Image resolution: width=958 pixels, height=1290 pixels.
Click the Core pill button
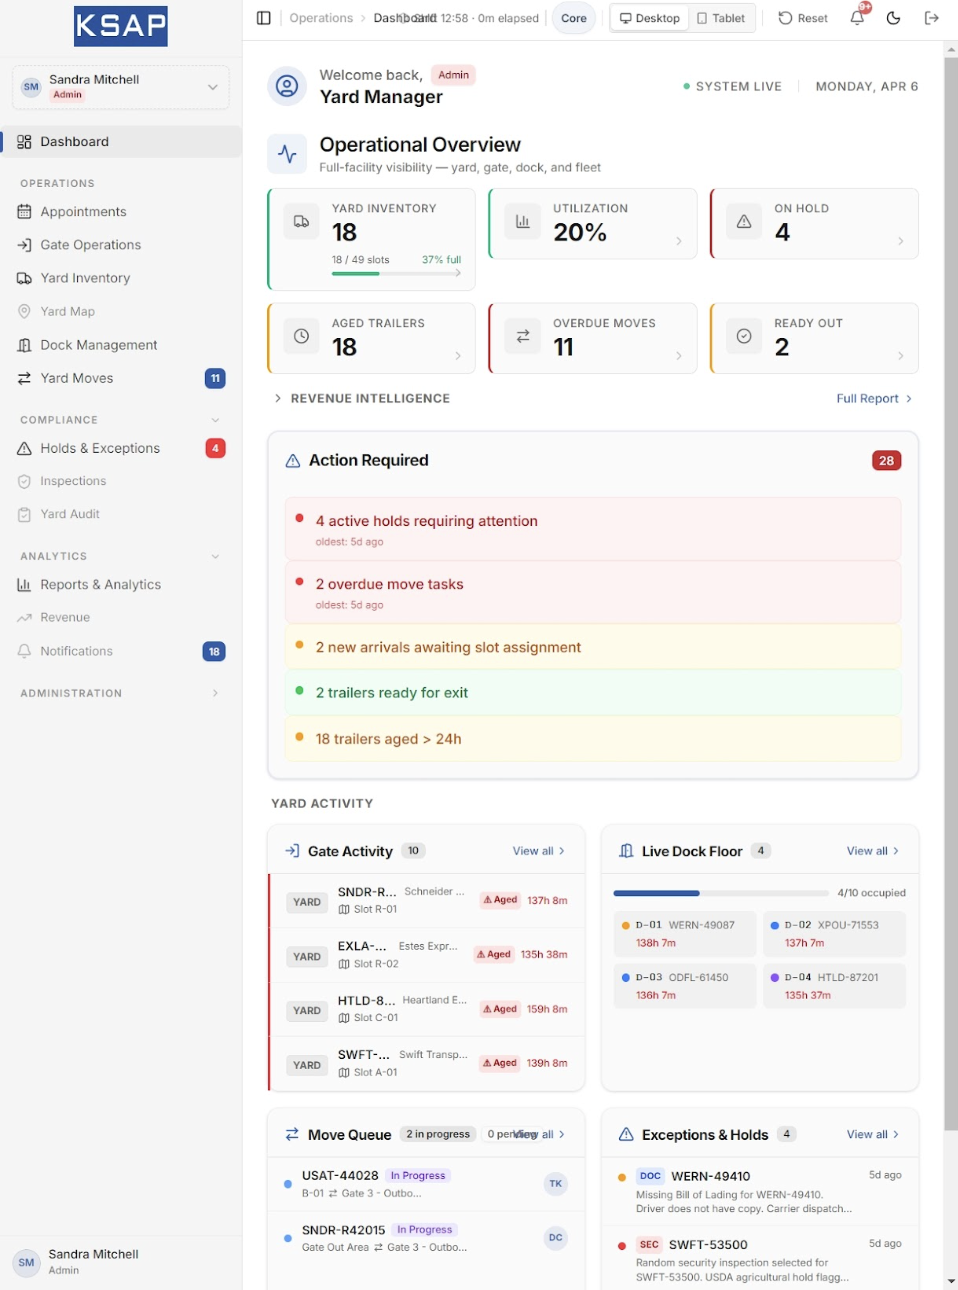pyautogui.click(x=574, y=18)
